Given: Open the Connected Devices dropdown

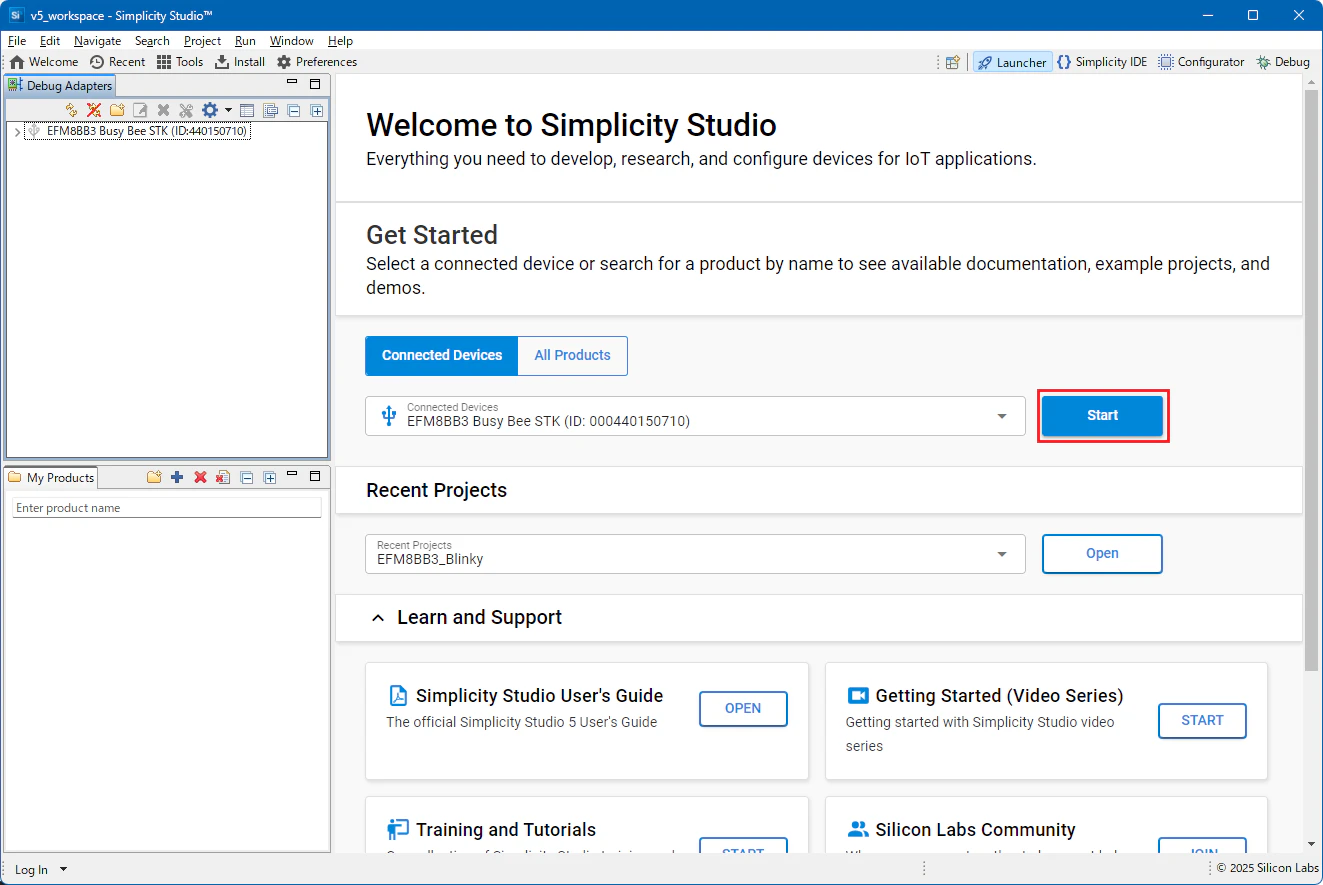Looking at the screenshot, I should [x=695, y=416].
